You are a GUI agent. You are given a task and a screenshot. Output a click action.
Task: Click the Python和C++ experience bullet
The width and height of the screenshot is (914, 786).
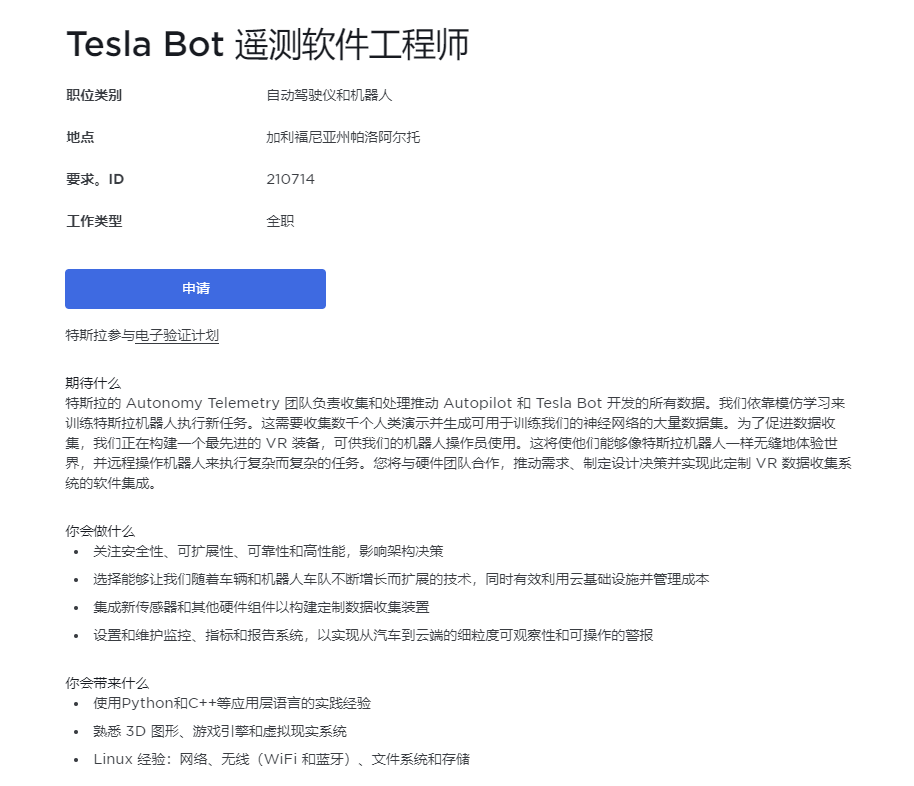232,703
